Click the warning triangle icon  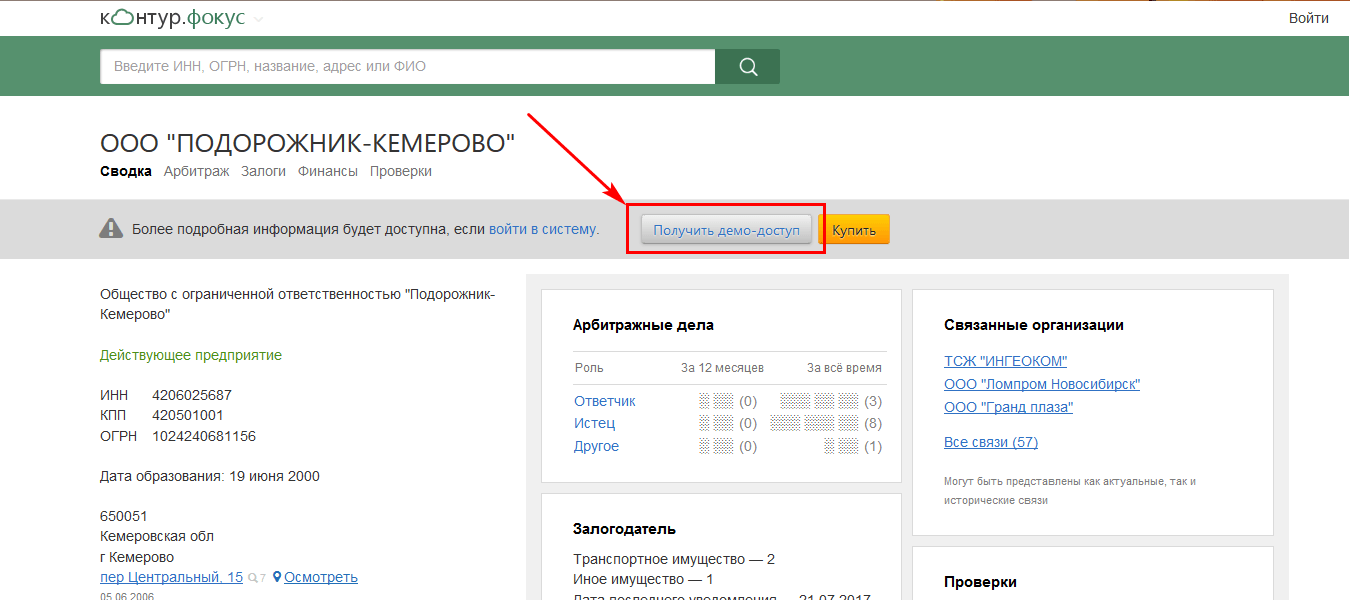[x=111, y=229]
